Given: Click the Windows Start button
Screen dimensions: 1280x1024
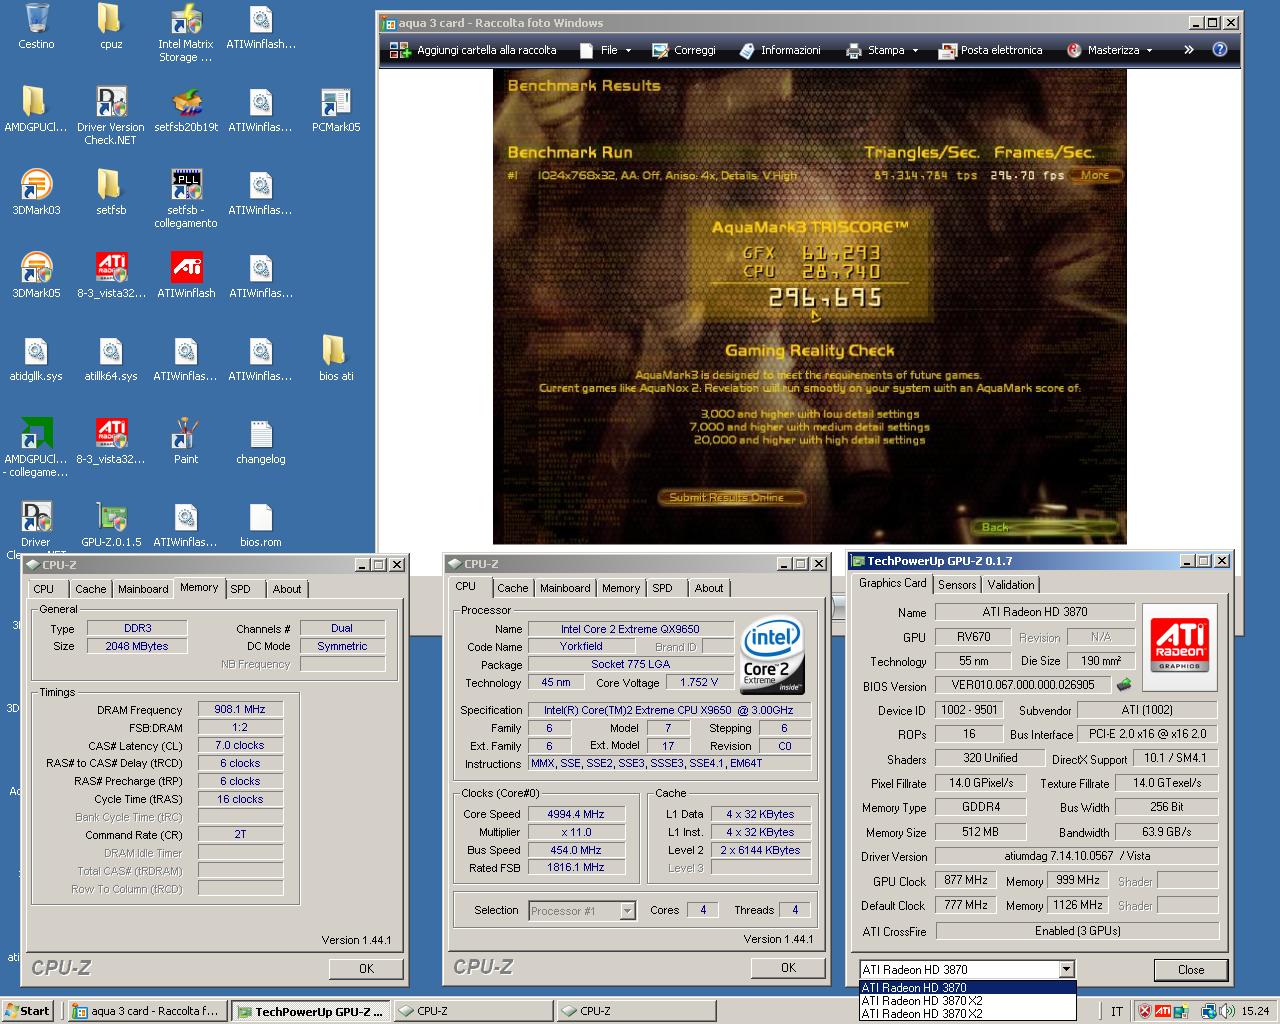Looking at the screenshot, I should pos(27,1011).
